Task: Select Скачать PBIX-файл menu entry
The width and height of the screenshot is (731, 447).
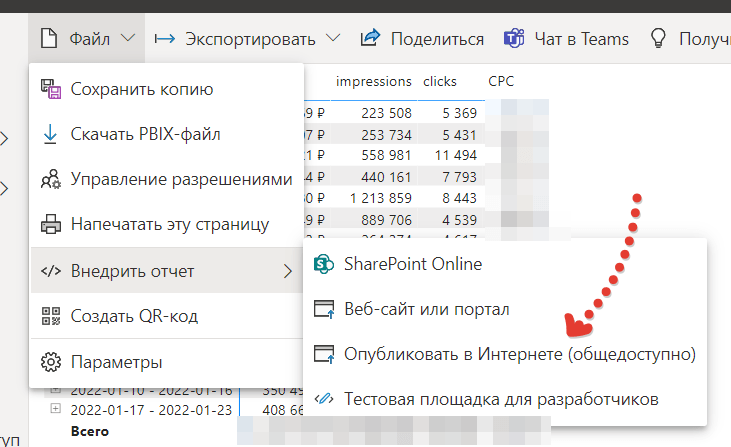Action: click(145, 134)
